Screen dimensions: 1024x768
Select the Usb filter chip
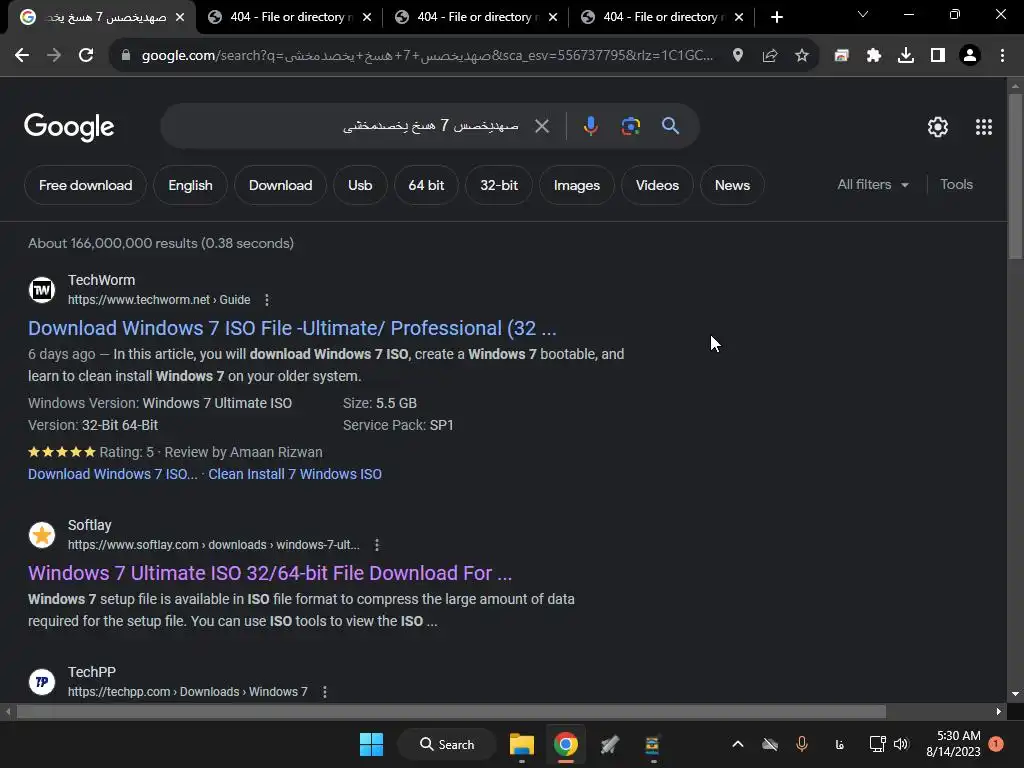[360, 185]
